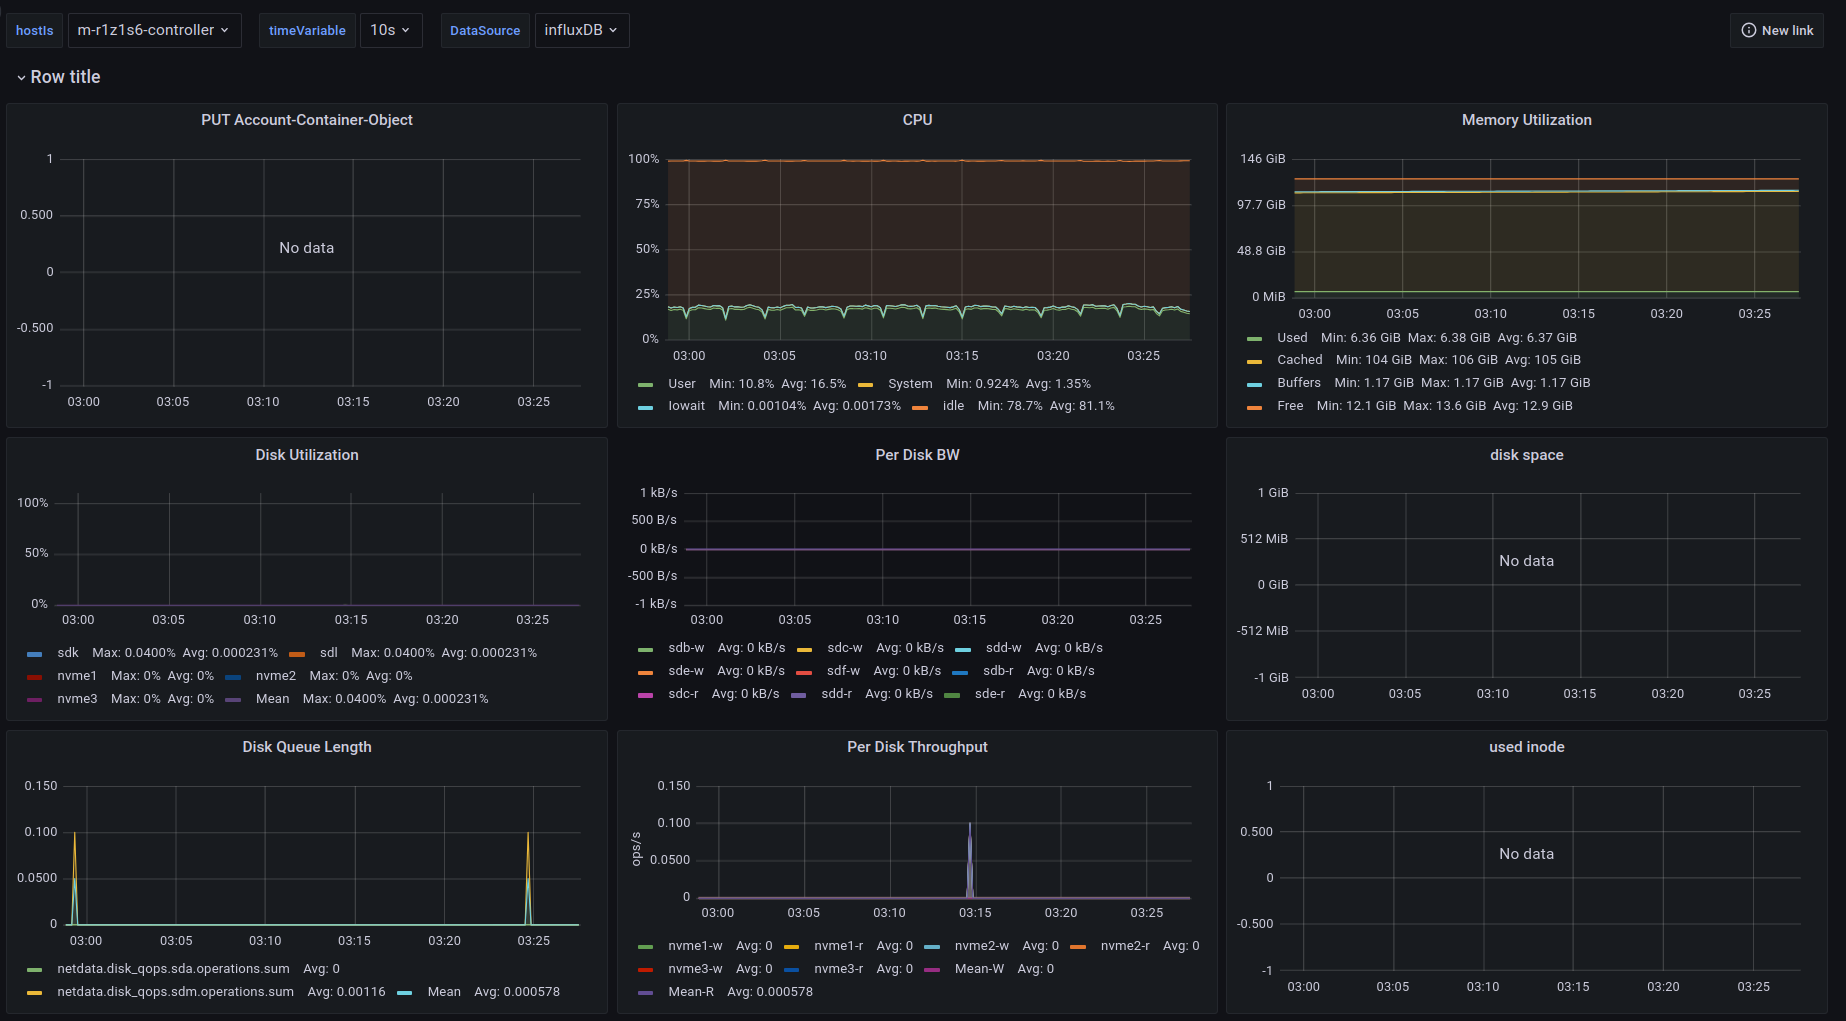Click the nvme3 legend color icon
This screenshot has height=1021, width=1846.
pos(35,700)
